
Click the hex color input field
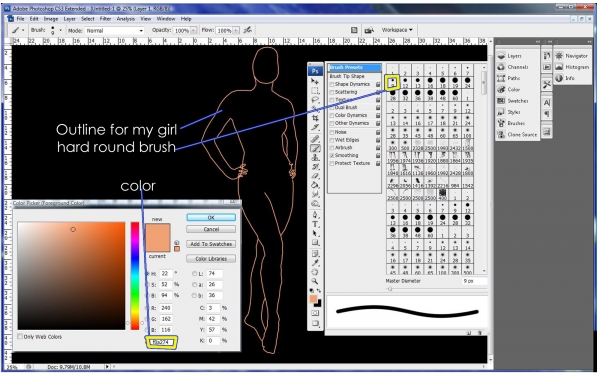click(161, 342)
